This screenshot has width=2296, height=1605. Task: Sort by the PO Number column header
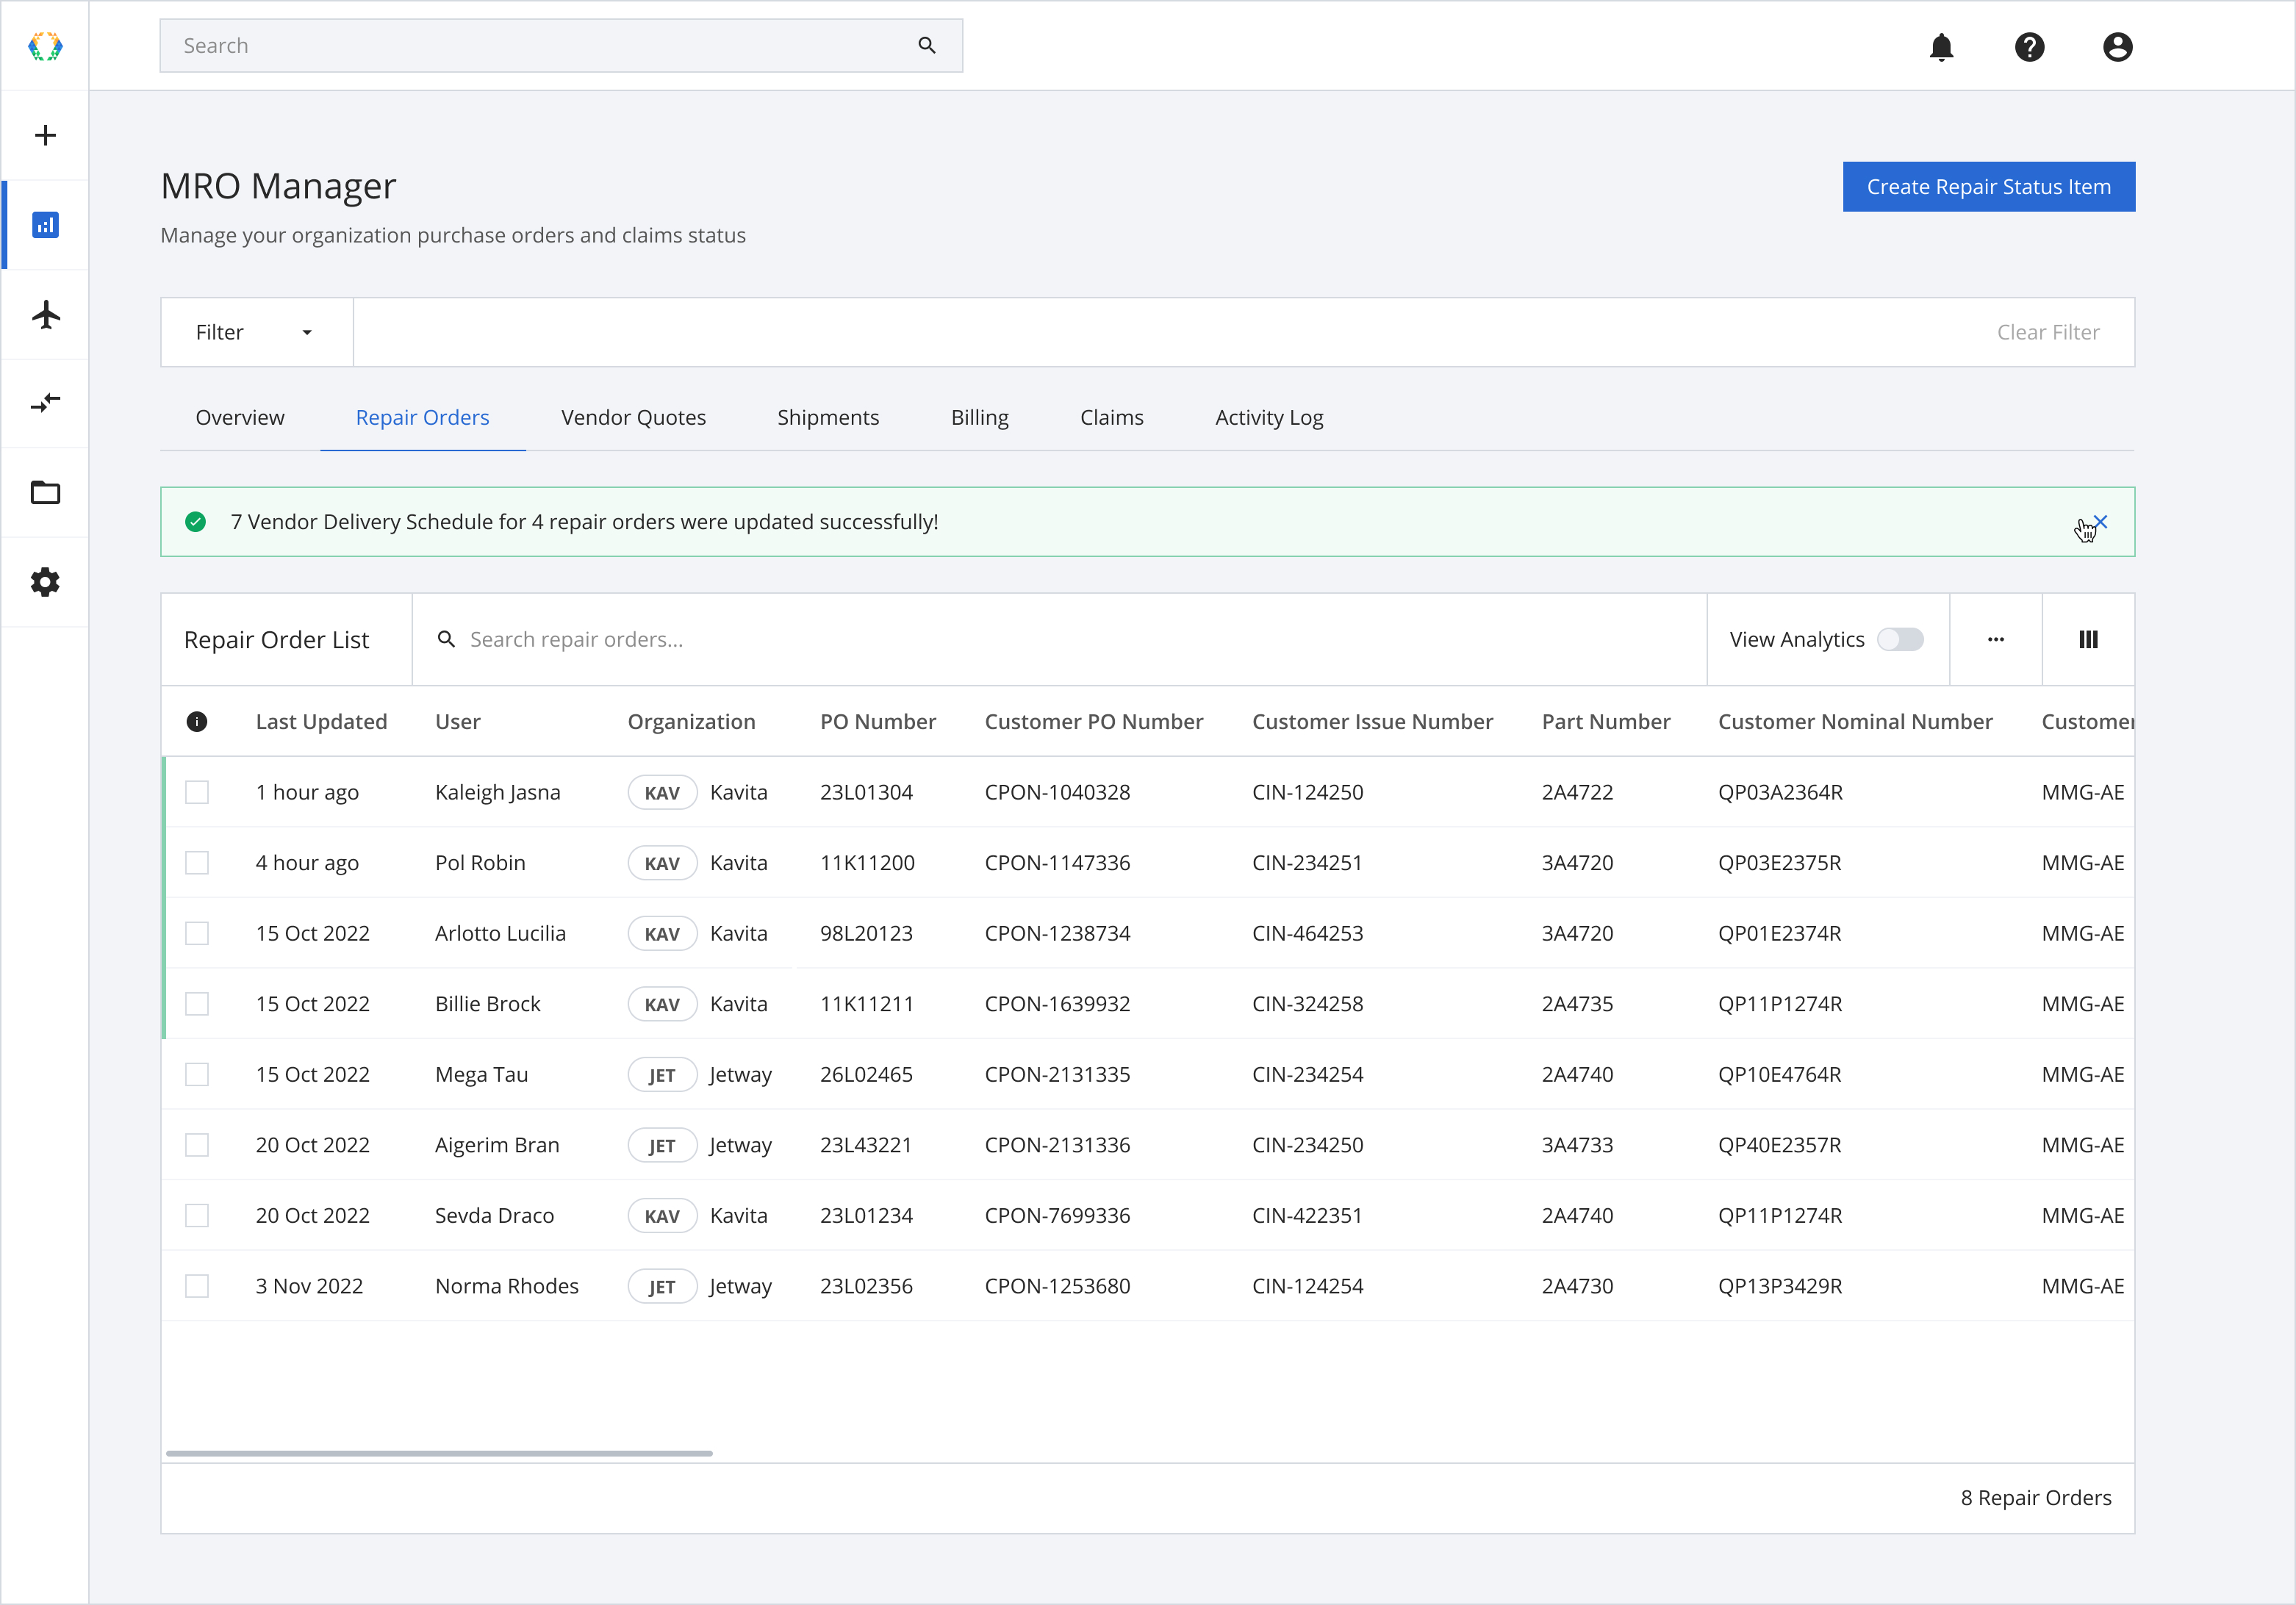(x=878, y=722)
